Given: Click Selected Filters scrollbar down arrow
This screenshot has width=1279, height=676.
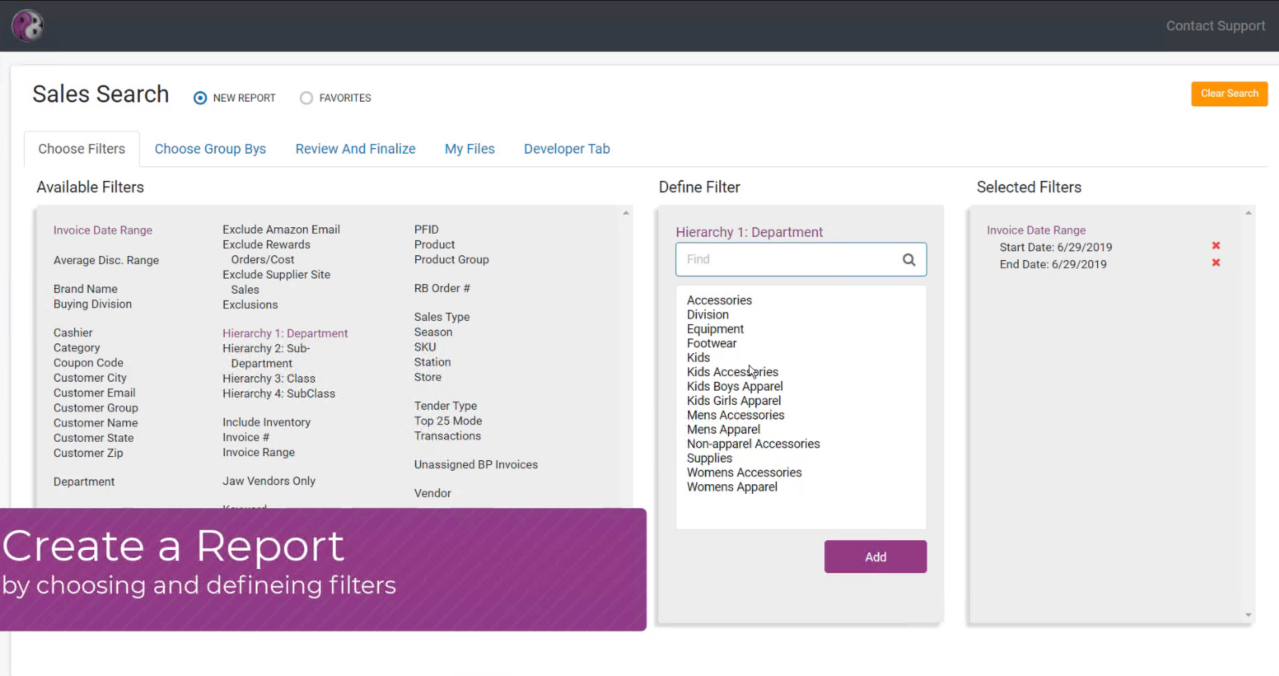Looking at the screenshot, I should [1248, 615].
